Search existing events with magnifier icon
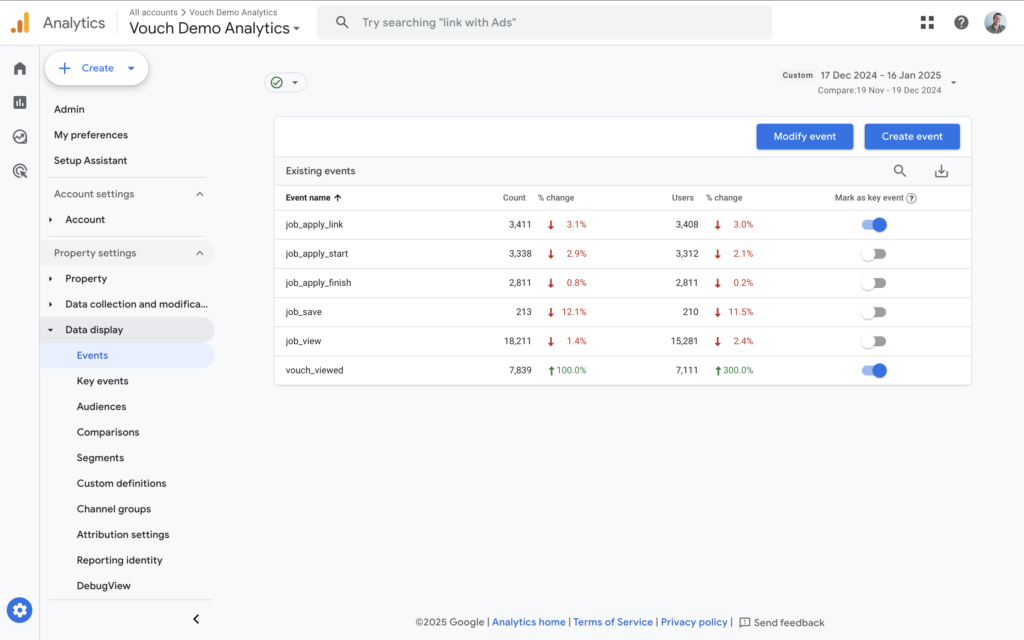Viewport: 1024px width, 640px height. tap(900, 171)
